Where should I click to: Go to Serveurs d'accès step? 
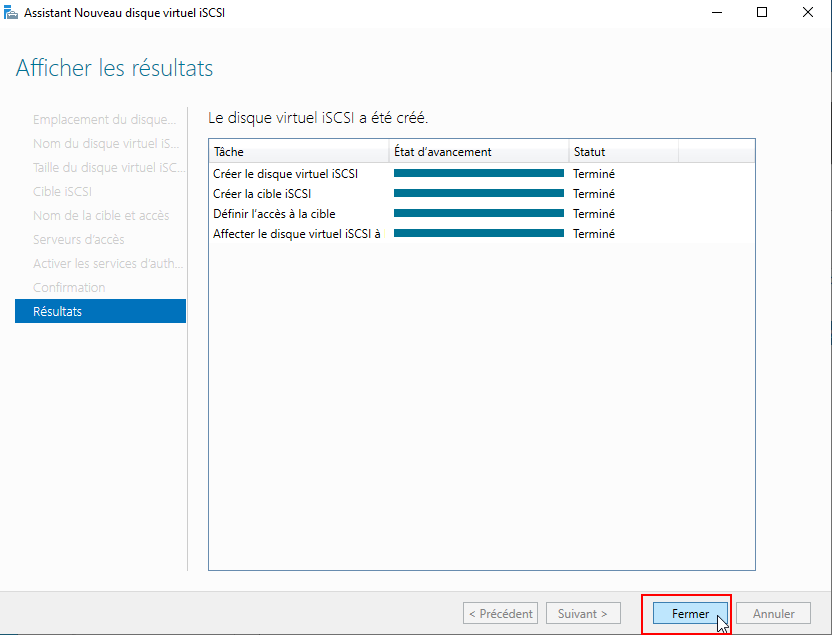(78, 239)
